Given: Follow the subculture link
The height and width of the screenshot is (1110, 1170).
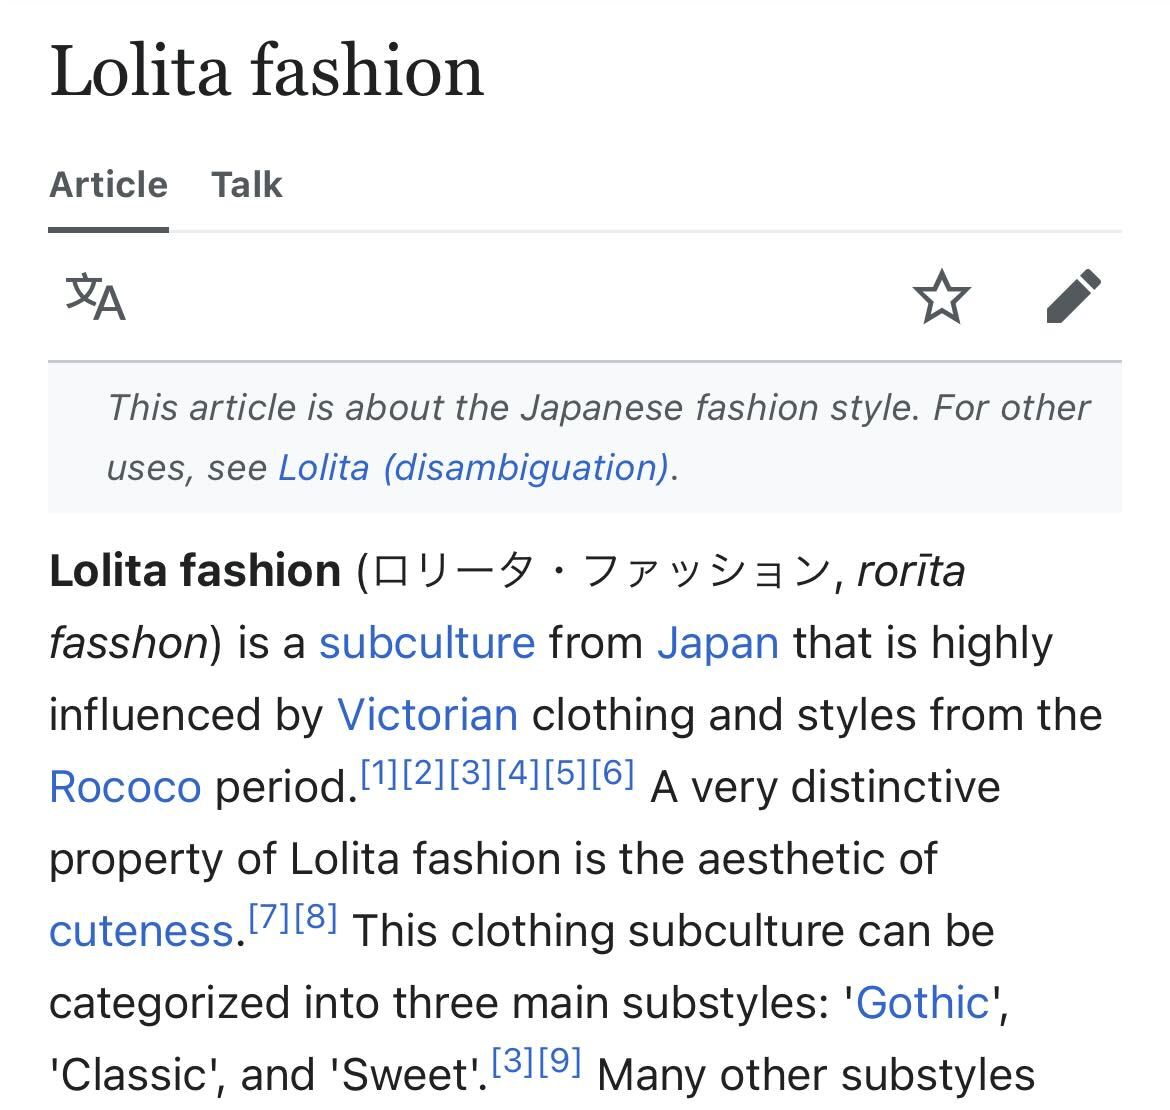Looking at the screenshot, I should tap(427, 643).
